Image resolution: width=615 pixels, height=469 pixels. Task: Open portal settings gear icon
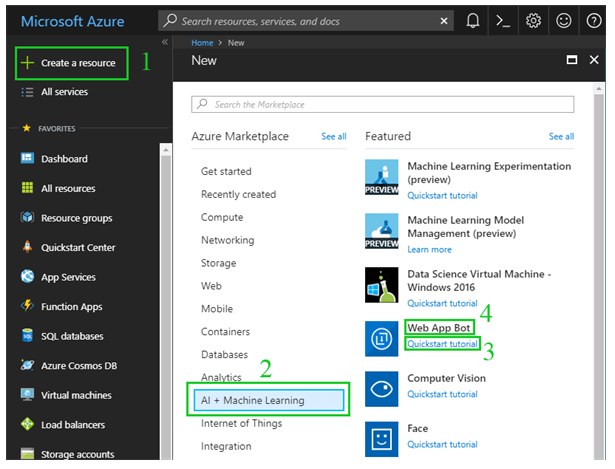point(533,20)
